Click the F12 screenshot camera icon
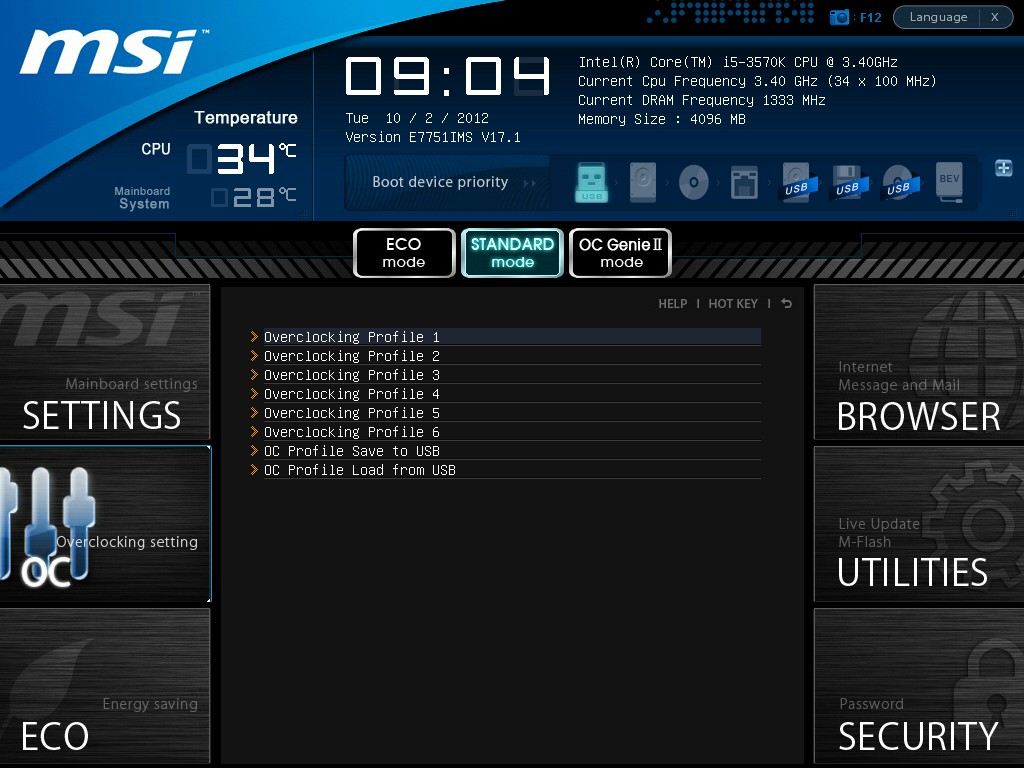 [x=839, y=17]
